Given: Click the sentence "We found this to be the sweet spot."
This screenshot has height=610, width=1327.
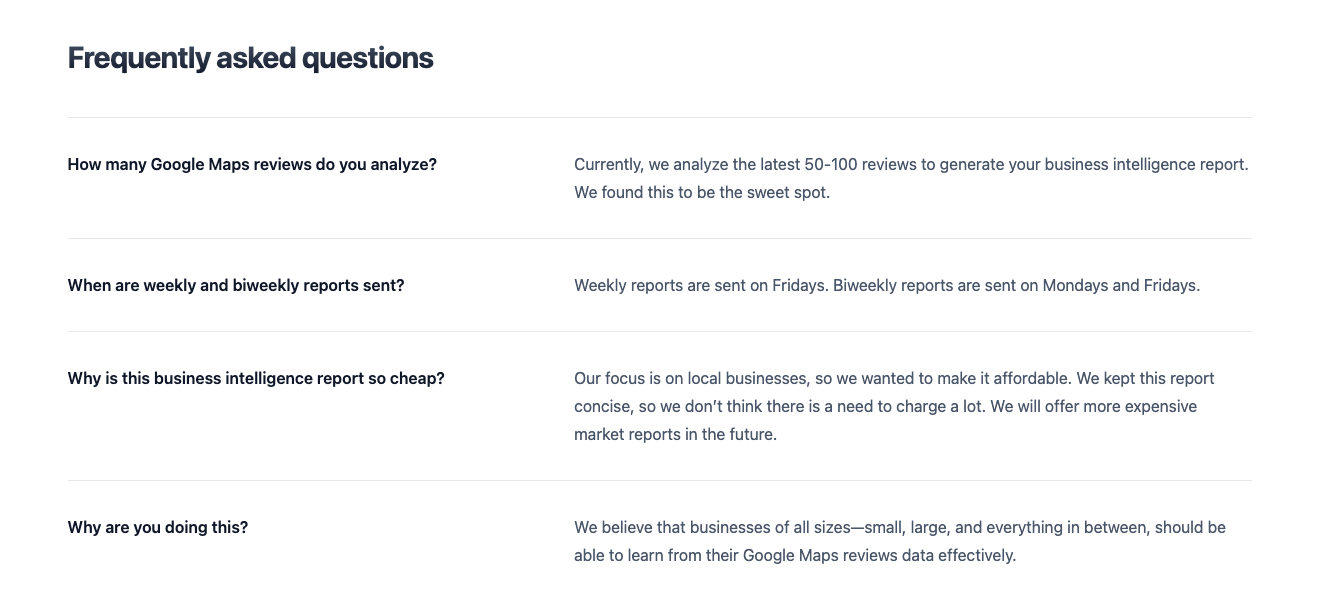Looking at the screenshot, I should (x=701, y=193).
